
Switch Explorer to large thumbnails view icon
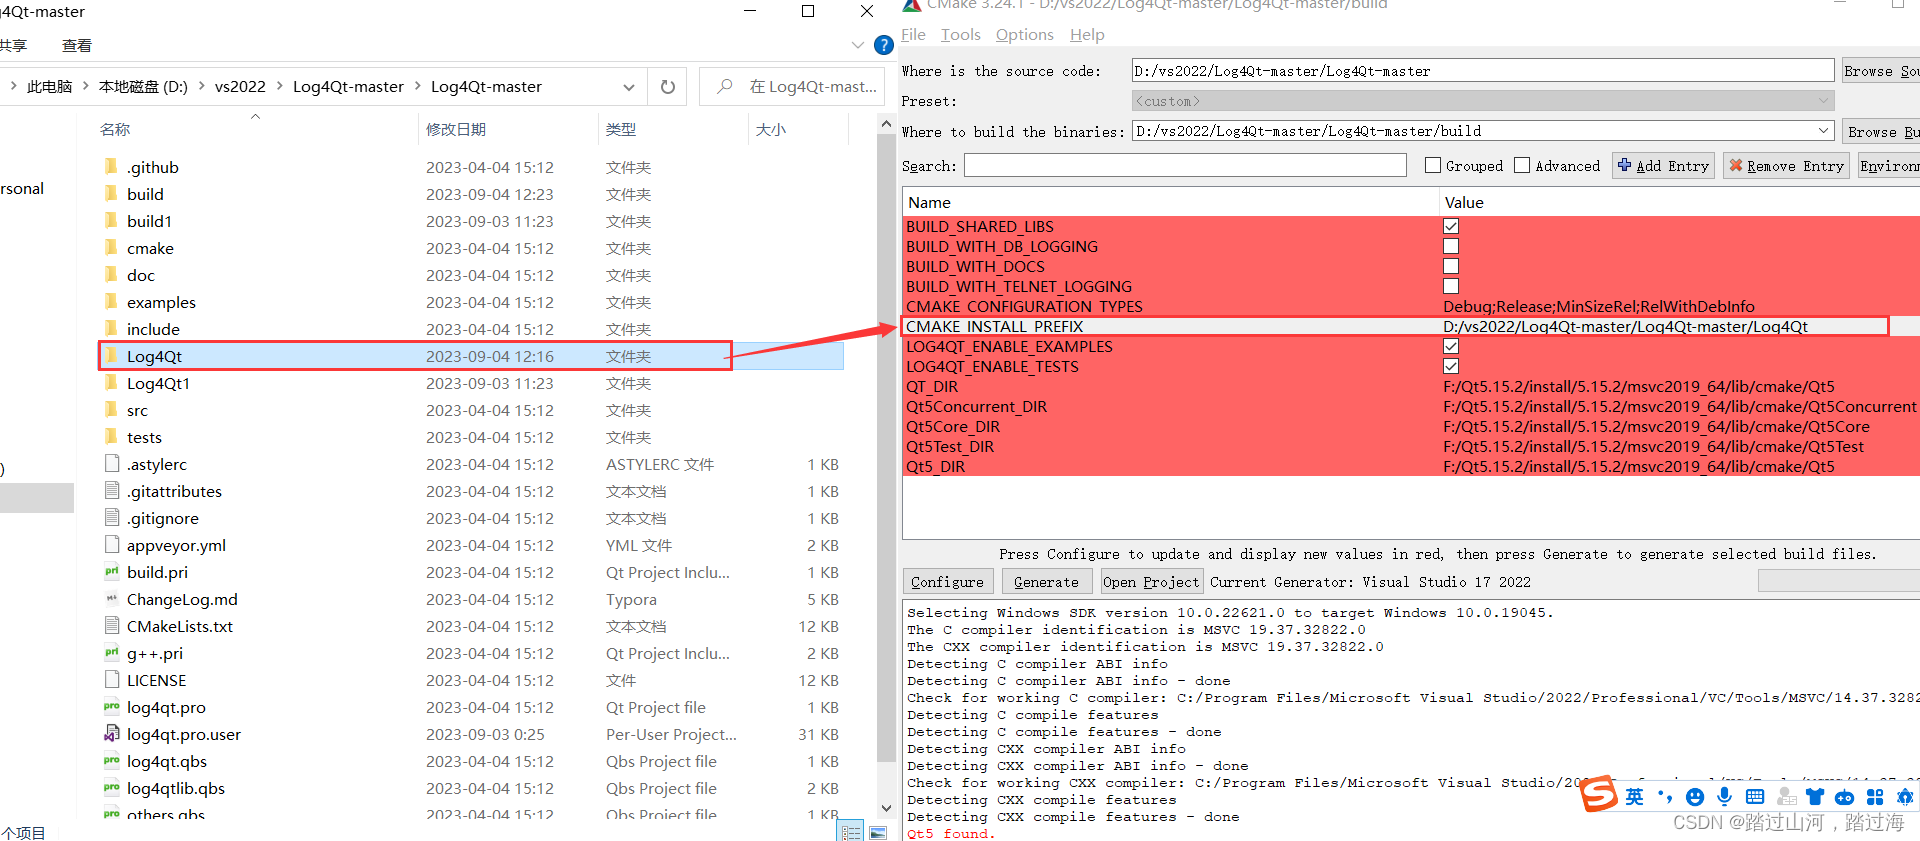point(878,832)
